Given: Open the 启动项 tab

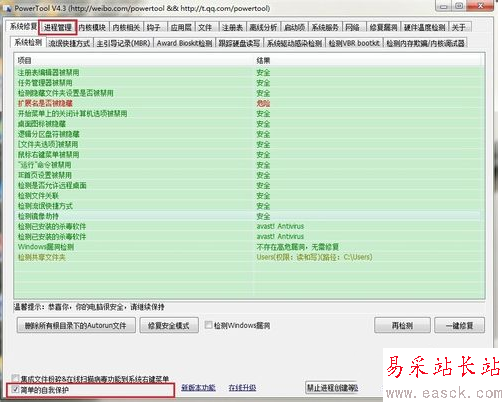Looking at the screenshot, I should pos(295,27).
